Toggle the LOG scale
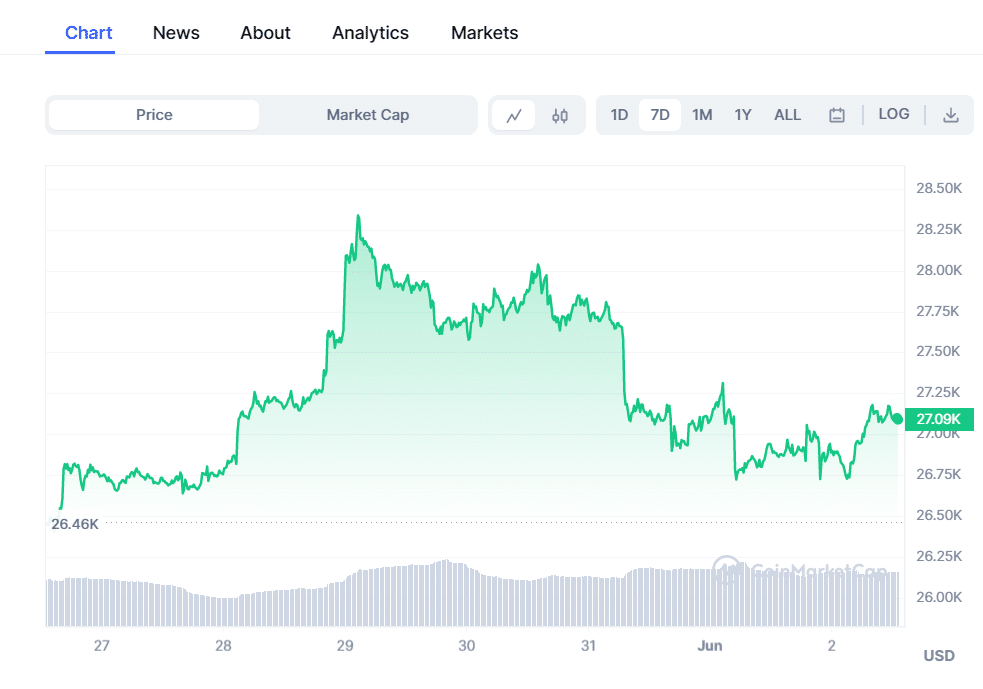Screen dimensions: 983x689 [x=893, y=114]
